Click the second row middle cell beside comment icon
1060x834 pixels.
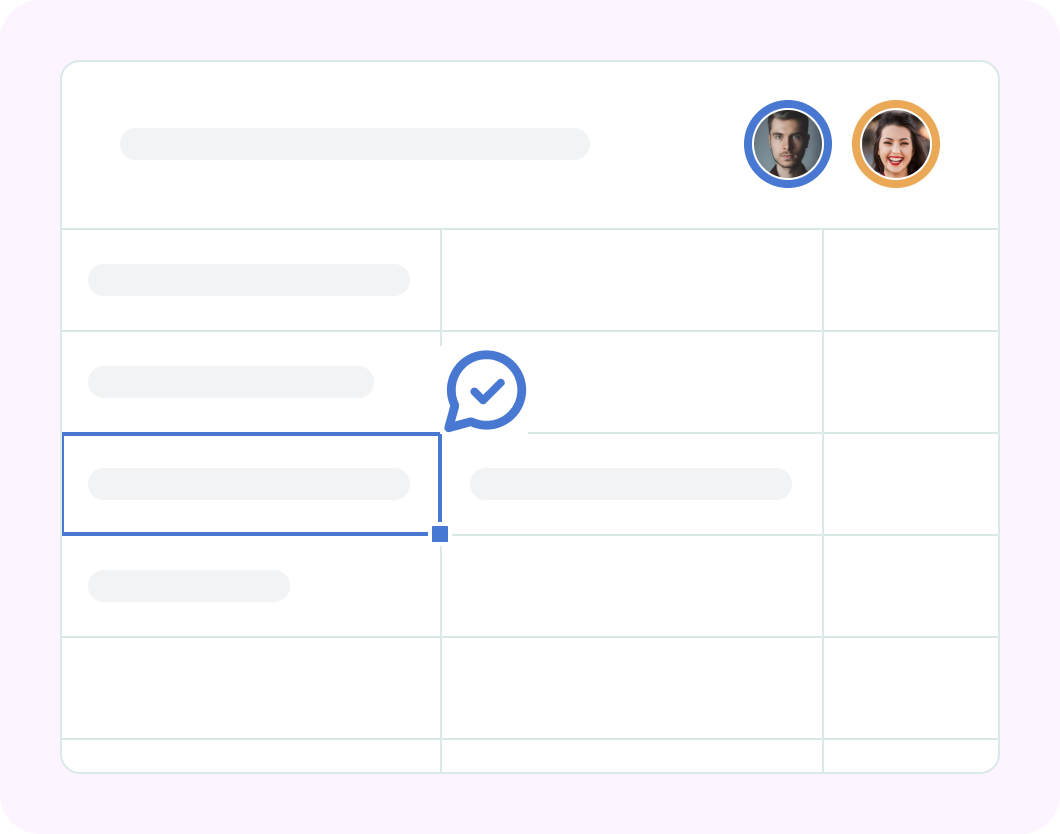673,382
